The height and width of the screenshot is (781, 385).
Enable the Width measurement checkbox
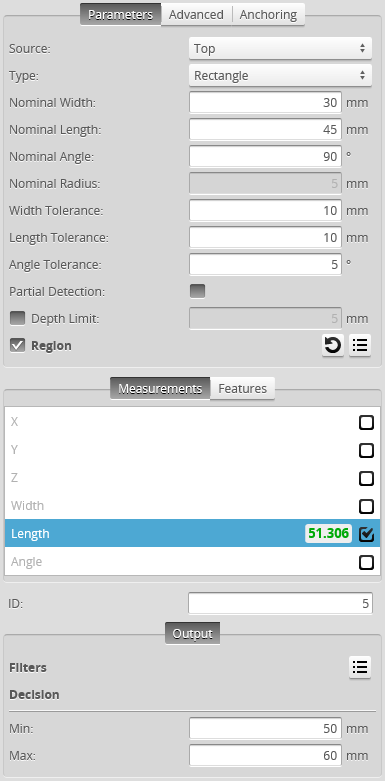pyautogui.click(x=366, y=506)
